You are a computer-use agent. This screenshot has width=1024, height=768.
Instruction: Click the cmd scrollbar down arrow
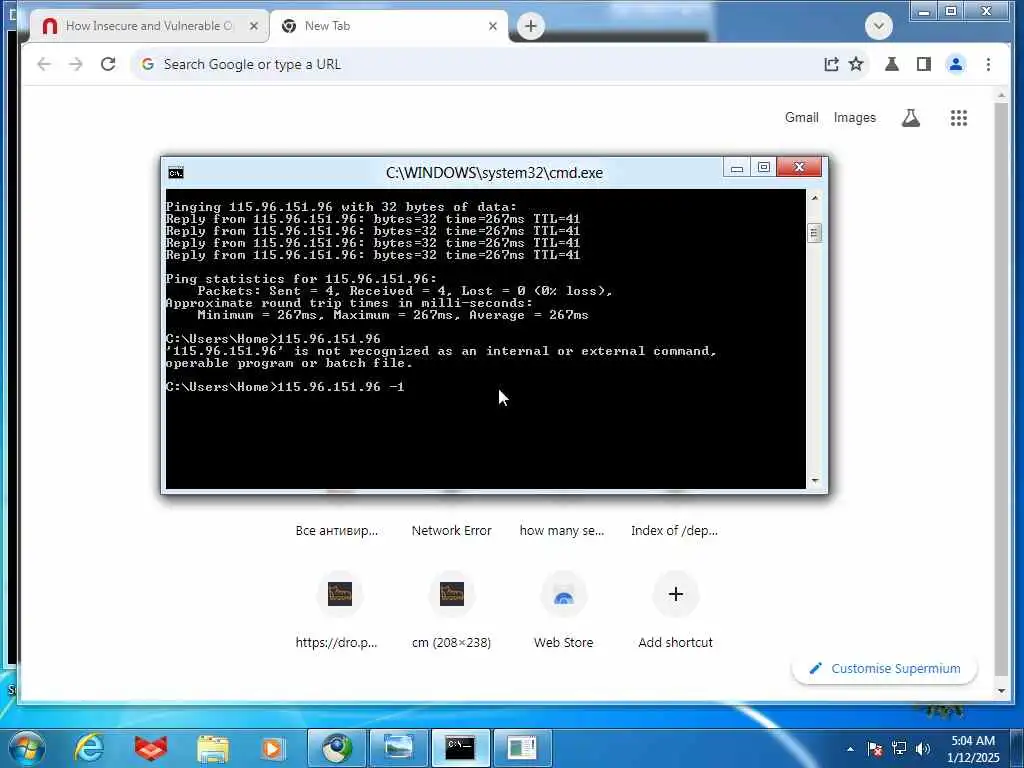814,481
